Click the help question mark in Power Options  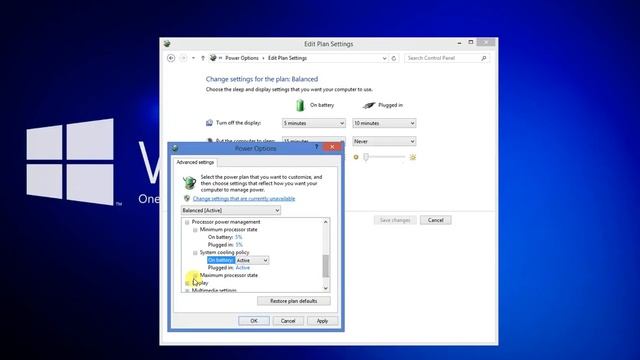pyautogui.click(x=316, y=147)
